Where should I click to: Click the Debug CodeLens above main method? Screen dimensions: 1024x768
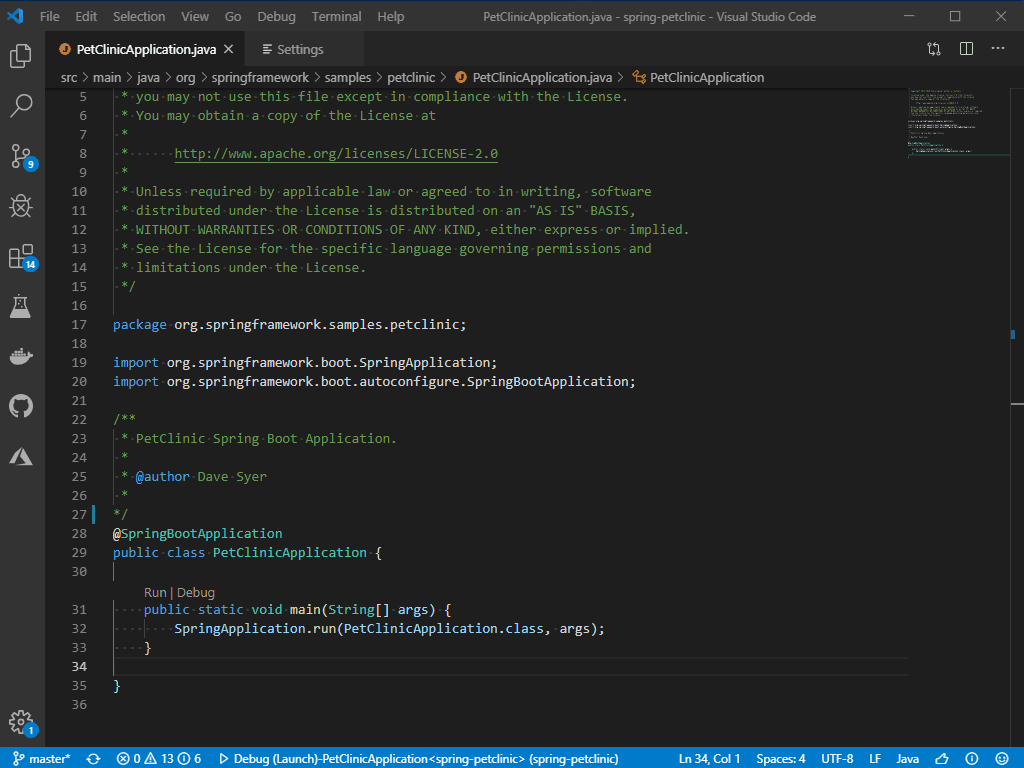click(196, 592)
